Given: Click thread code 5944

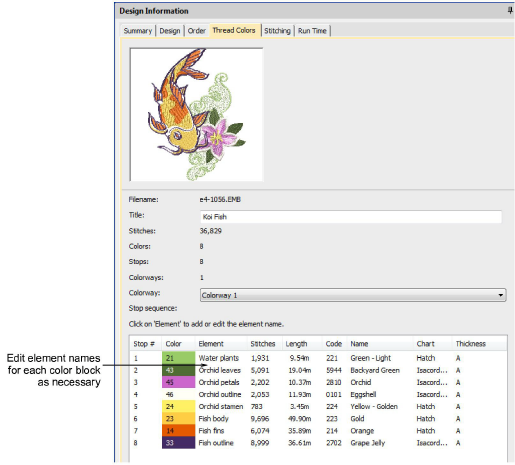Looking at the screenshot, I should (333, 370).
